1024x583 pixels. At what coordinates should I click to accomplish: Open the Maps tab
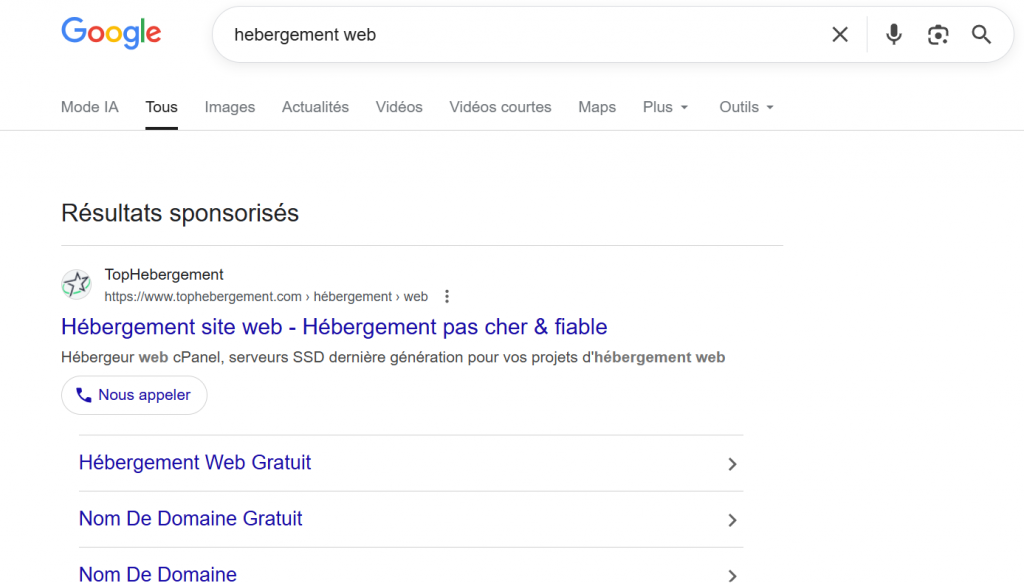click(x=597, y=107)
